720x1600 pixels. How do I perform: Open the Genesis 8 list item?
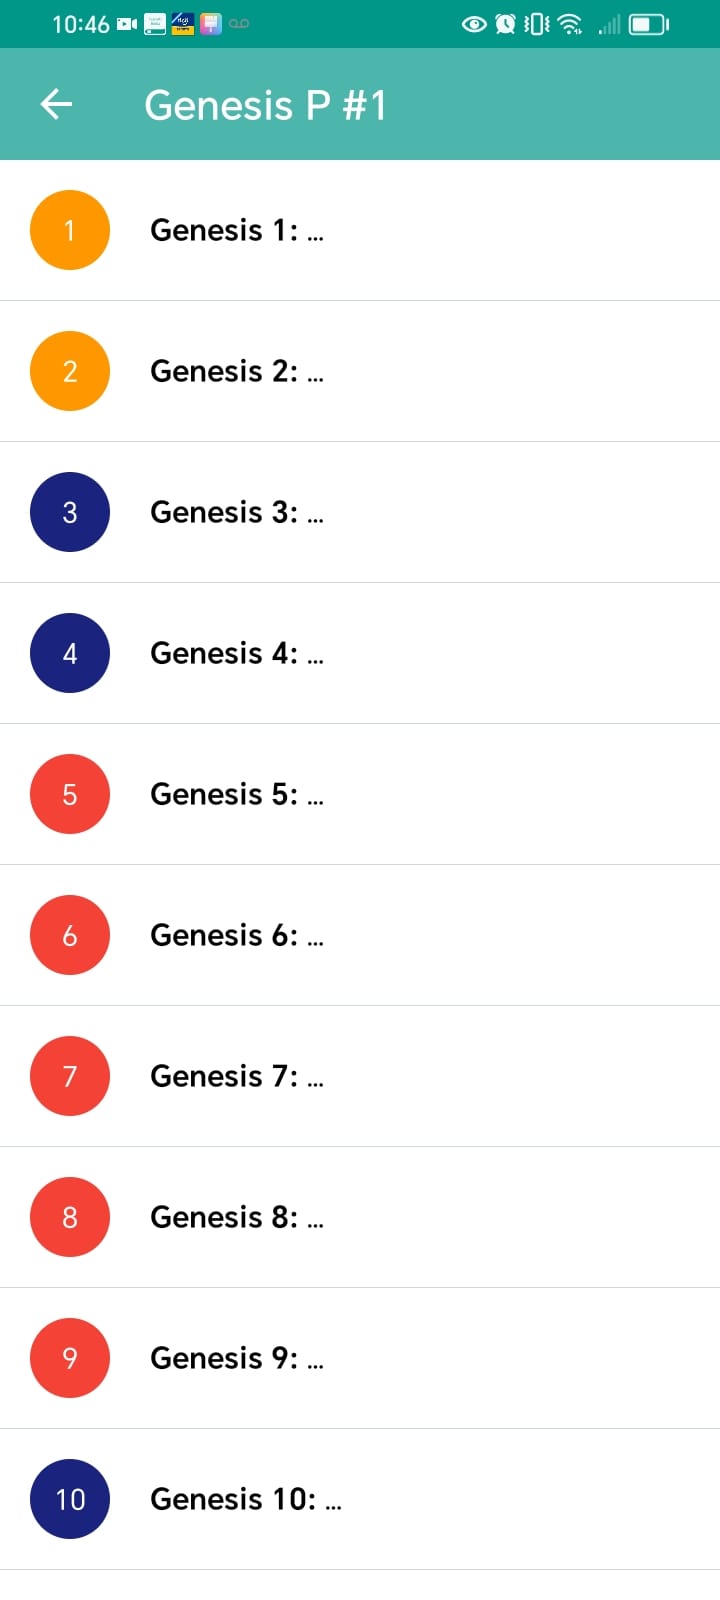[x=236, y=1218]
